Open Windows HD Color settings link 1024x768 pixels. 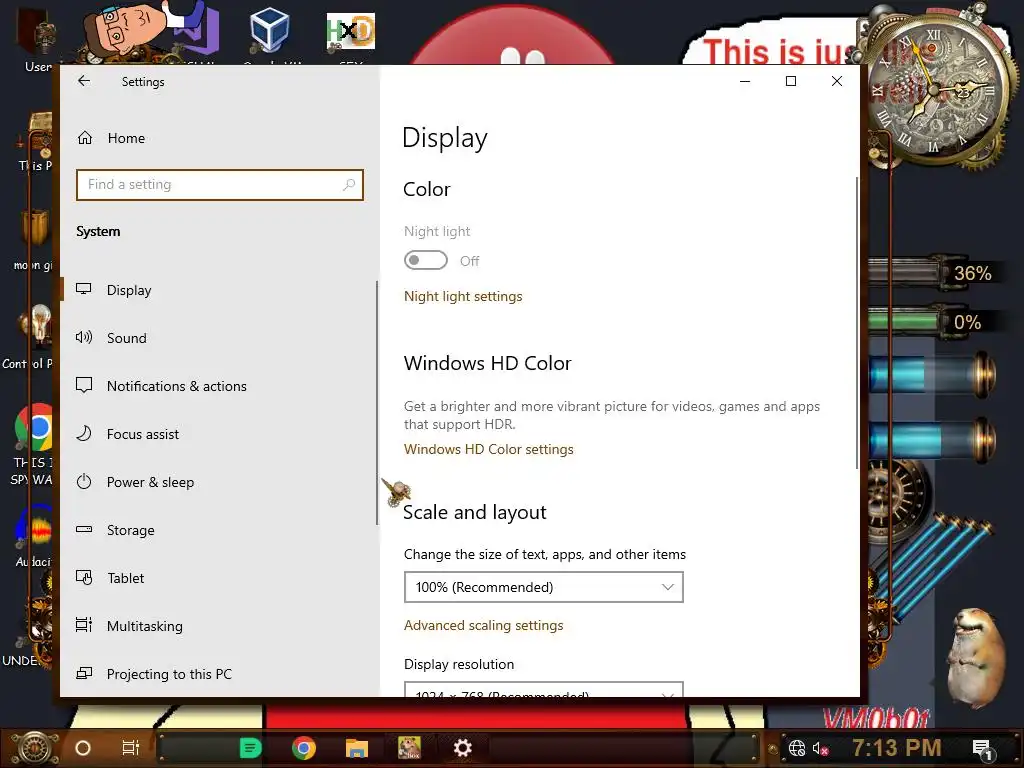488,449
